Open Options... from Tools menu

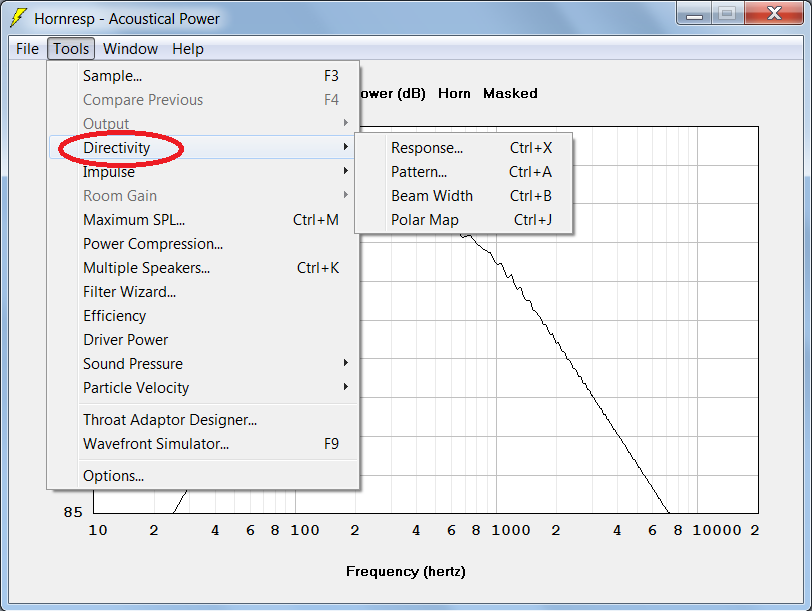[x=204, y=475]
